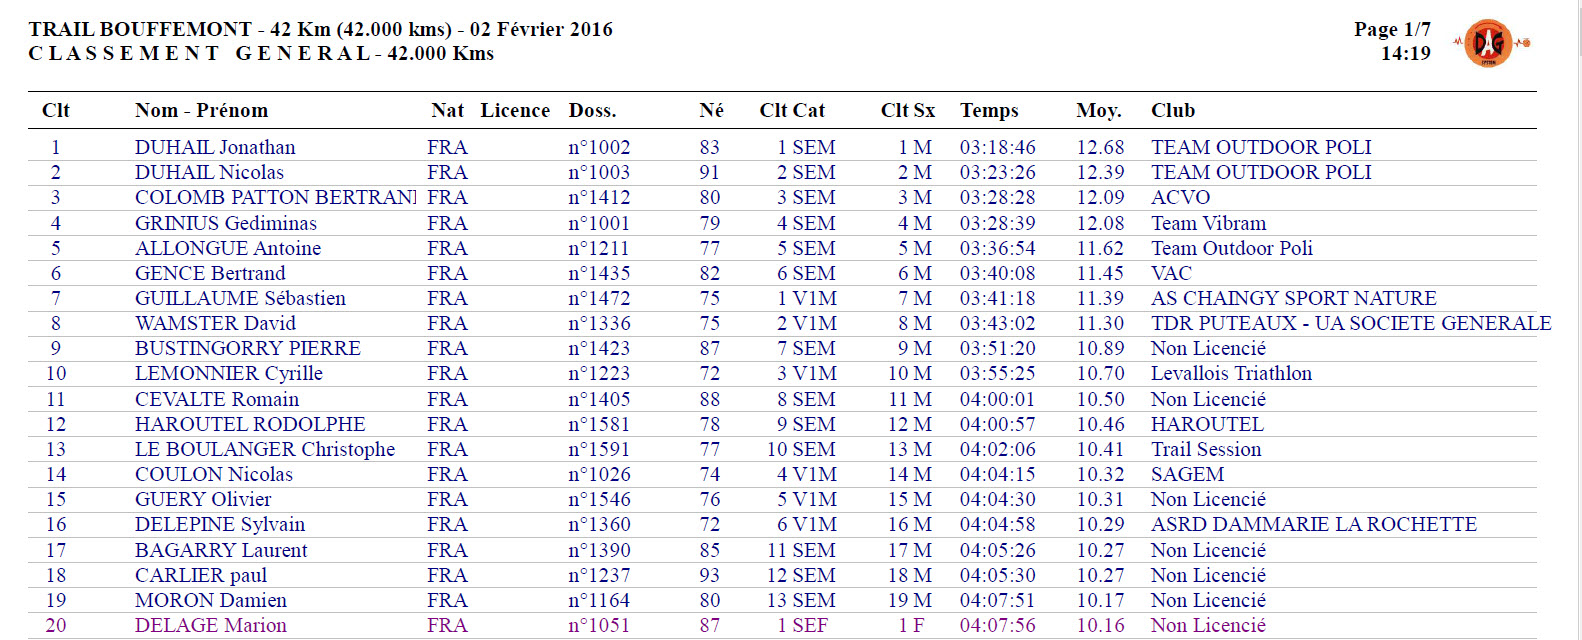Screen dimensions: 1582x640
Task: Click club 'TDR PUTEAUX - UA SOCIETE GENERALE'
Action: pyautogui.click(x=1351, y=323)
